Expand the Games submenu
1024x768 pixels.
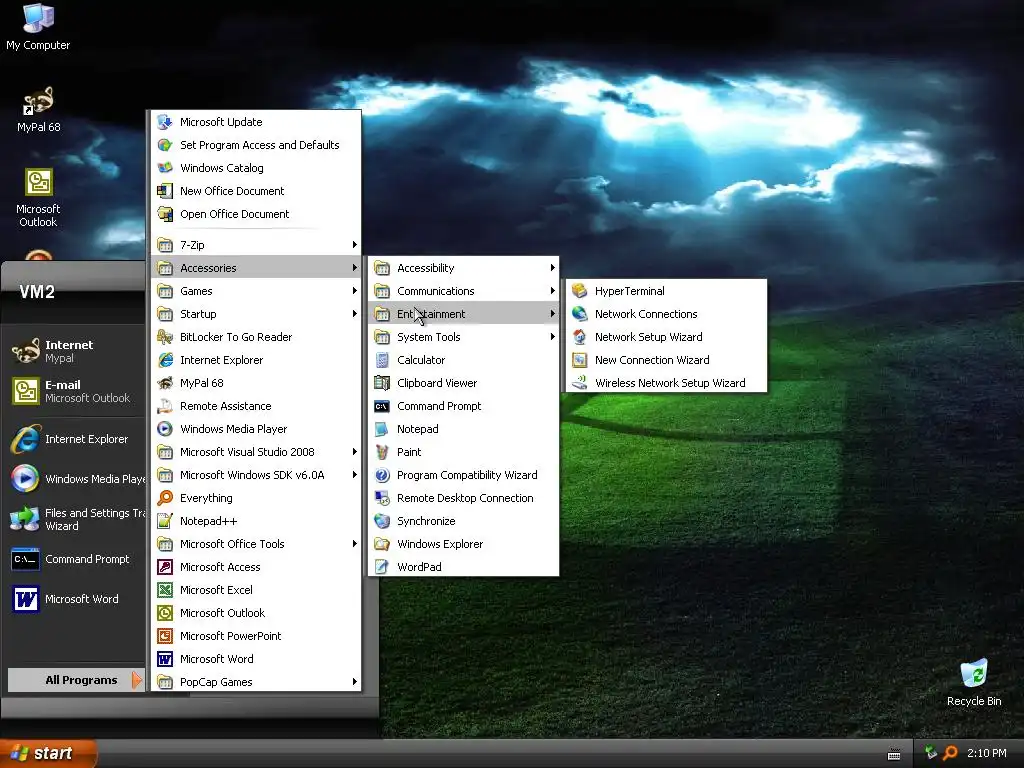coord(256,291)
